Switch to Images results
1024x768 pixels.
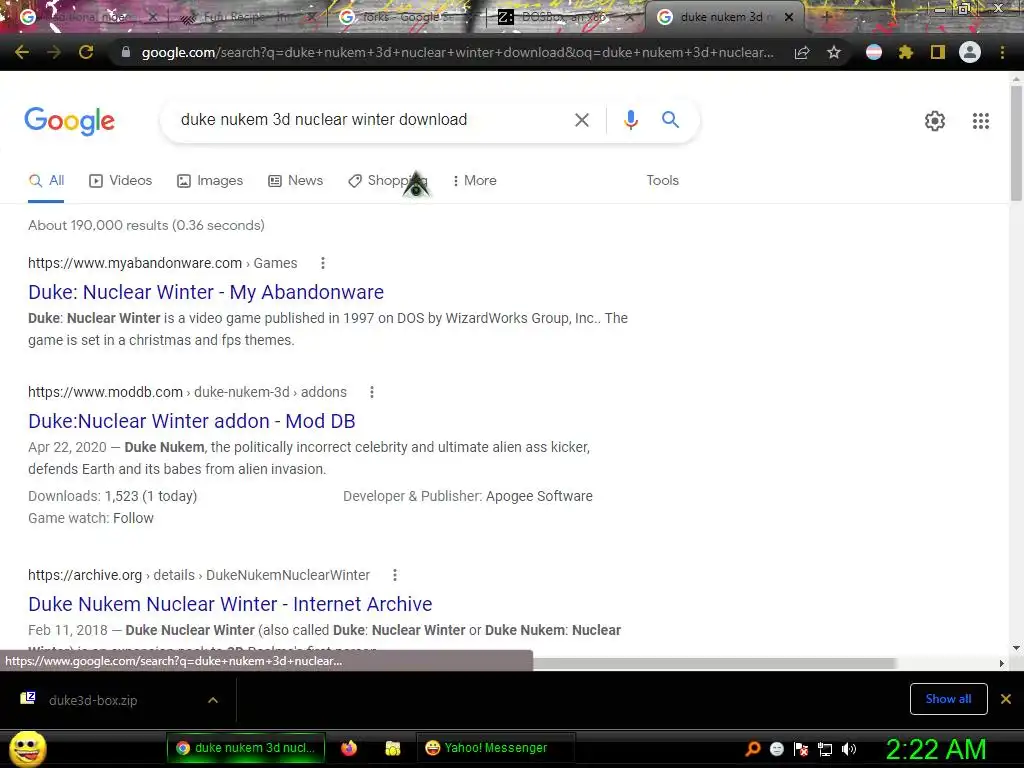pyautogui.click(x=210, y=180)
